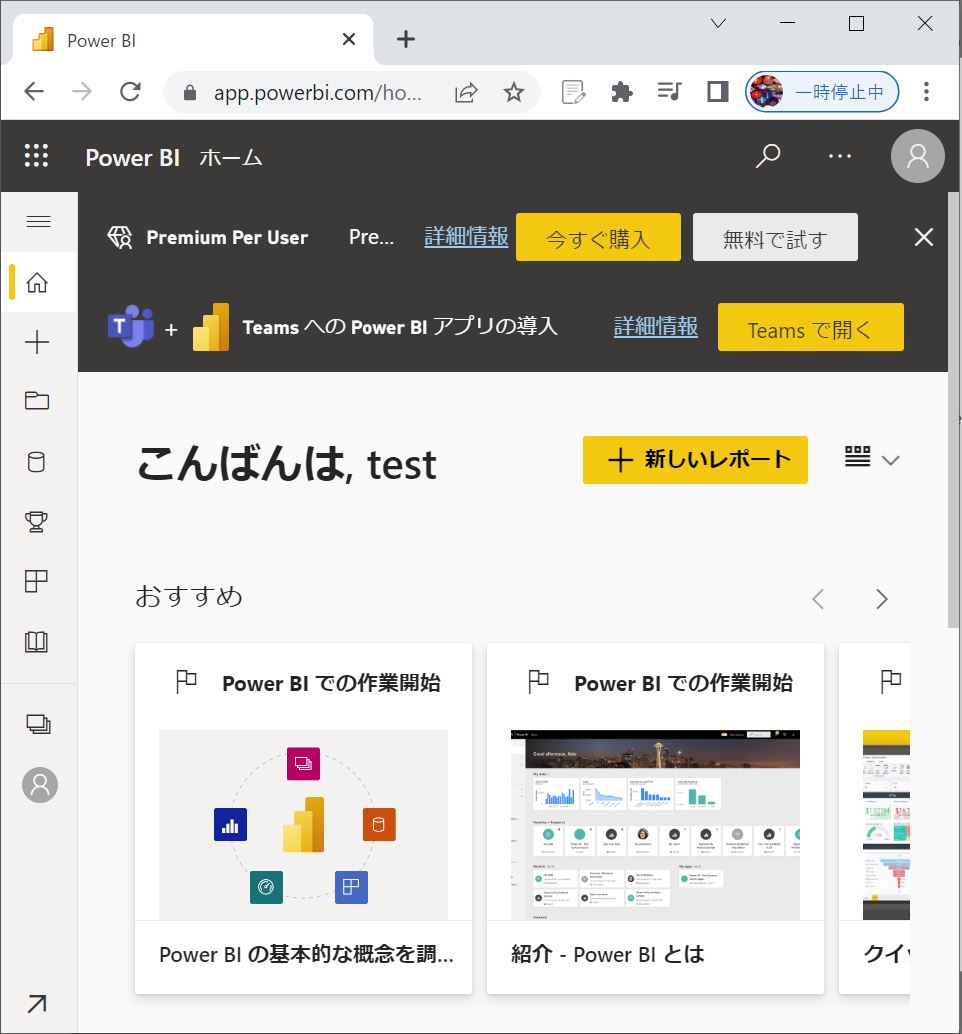The height and width of the screenshot is (1034, 962).
Task: Open Browse folder icon in sidebar
Action: (37, 401)
